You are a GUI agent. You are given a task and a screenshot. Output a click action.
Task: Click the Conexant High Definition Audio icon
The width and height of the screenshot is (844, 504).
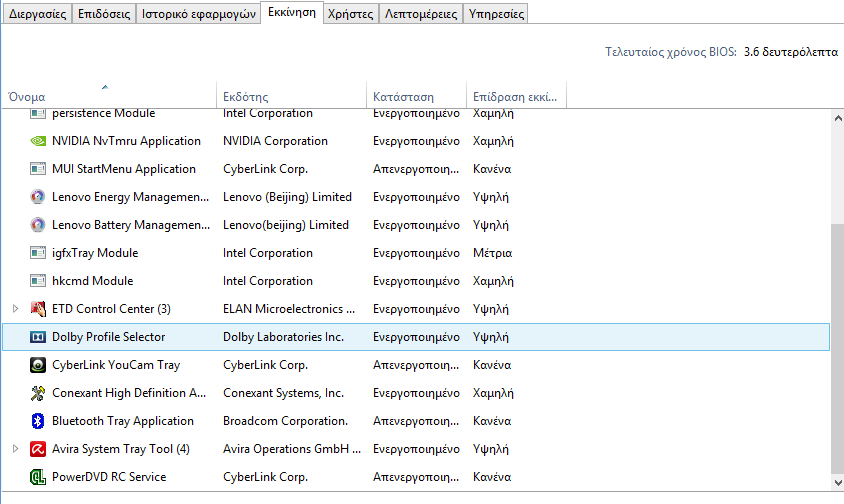pos(38,393)
